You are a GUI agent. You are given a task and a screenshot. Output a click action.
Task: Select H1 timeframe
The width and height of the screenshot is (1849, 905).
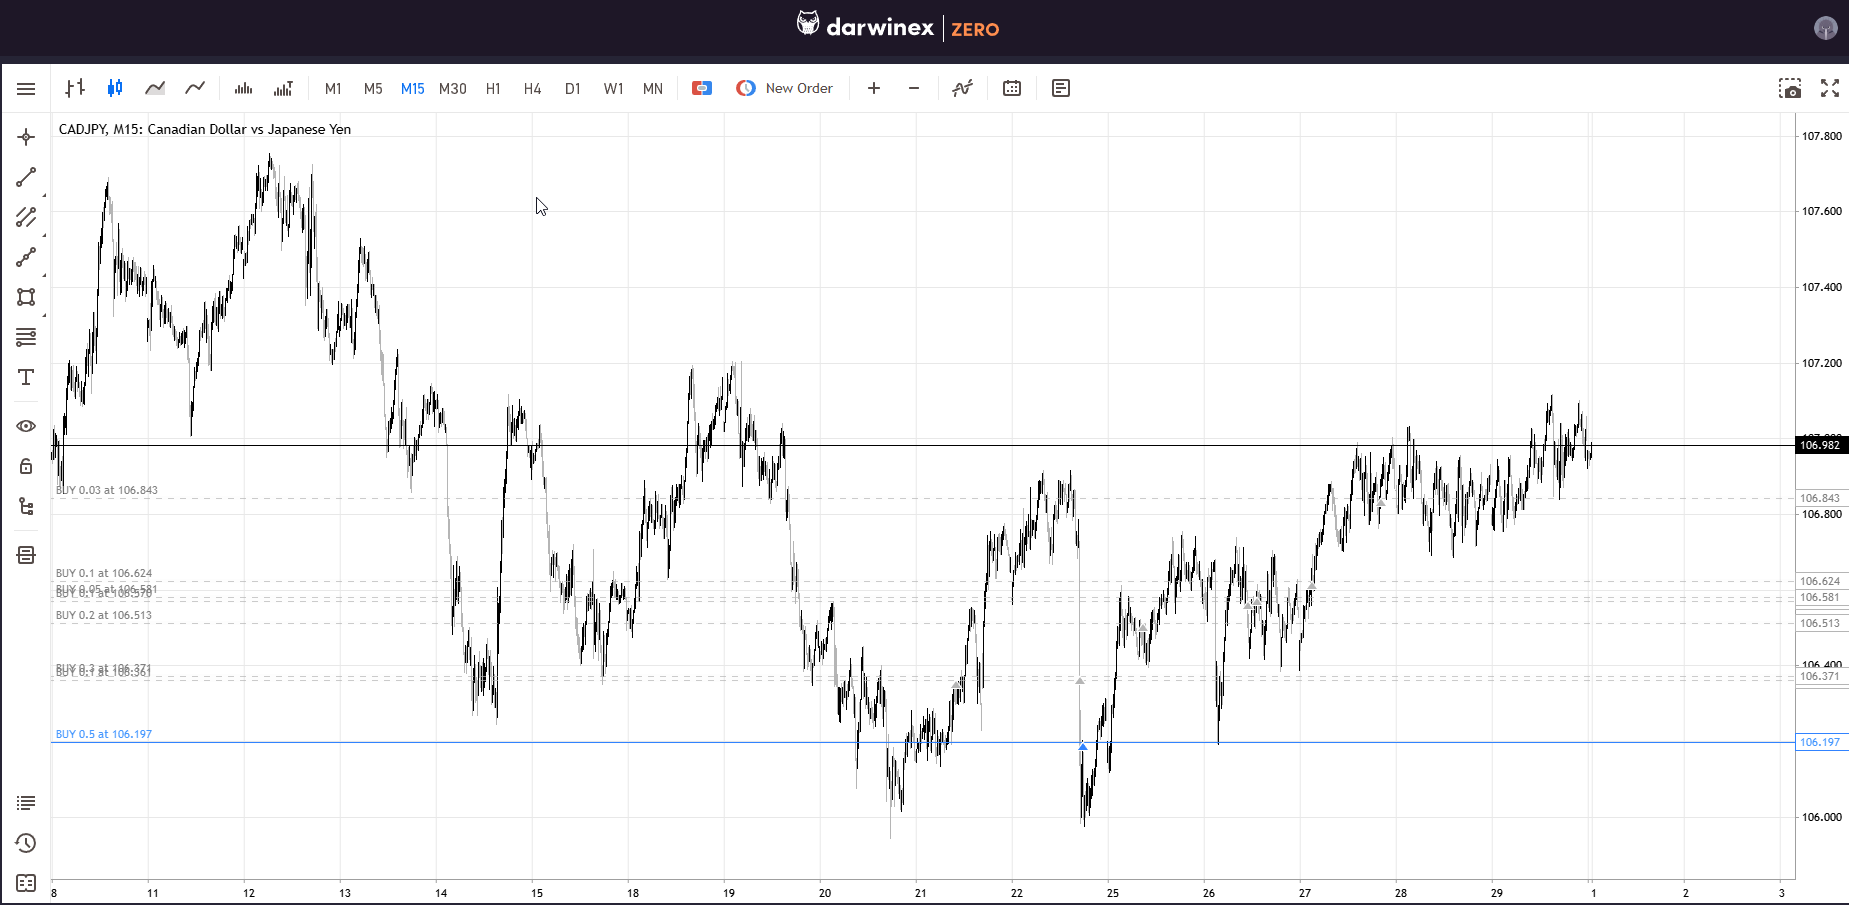(x=493, y=88)
